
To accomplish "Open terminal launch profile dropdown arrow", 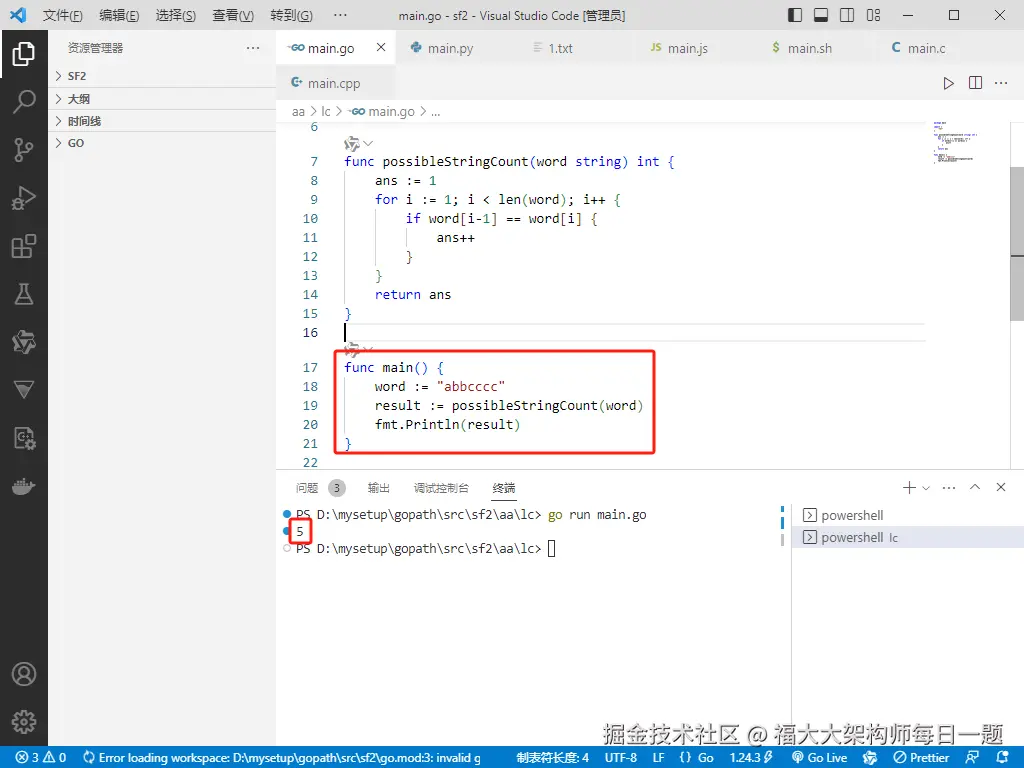I will click(925, 488).
